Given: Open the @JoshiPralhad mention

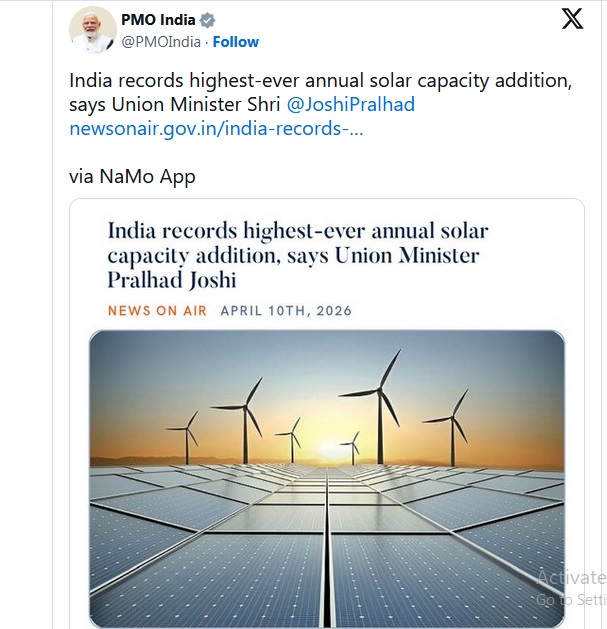Looking at the screenshot, I should (351, 104).
